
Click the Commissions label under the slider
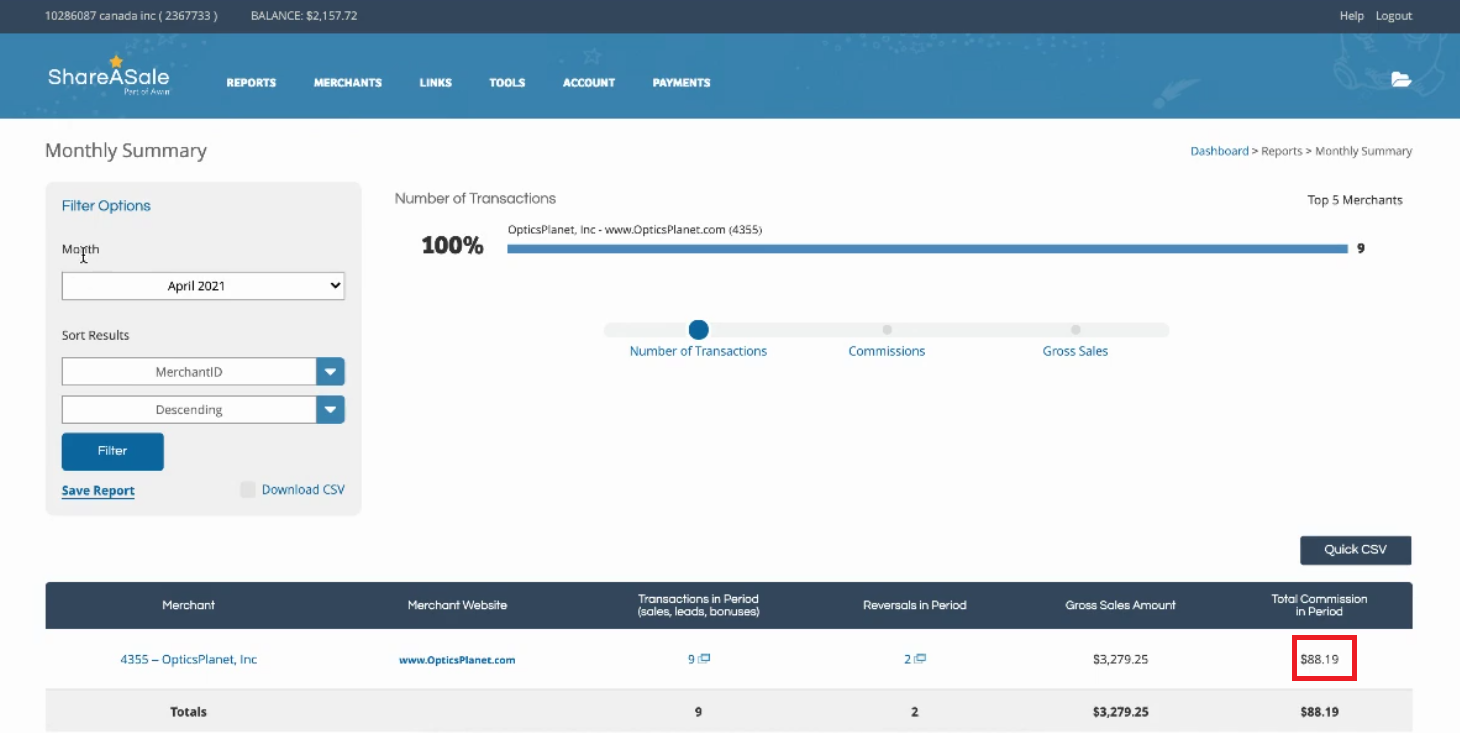[886, 351]
